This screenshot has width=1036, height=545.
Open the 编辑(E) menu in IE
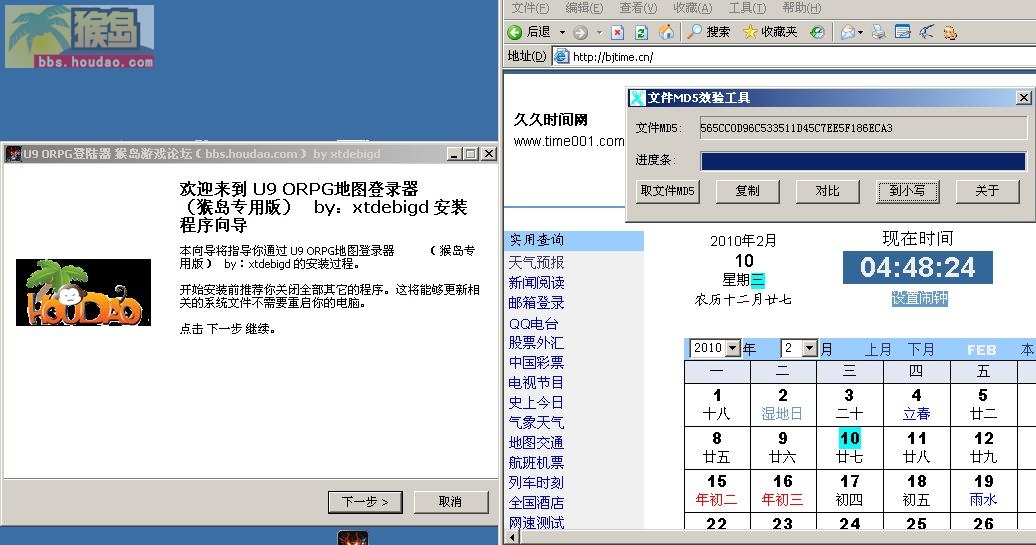[x=584, y=8]
